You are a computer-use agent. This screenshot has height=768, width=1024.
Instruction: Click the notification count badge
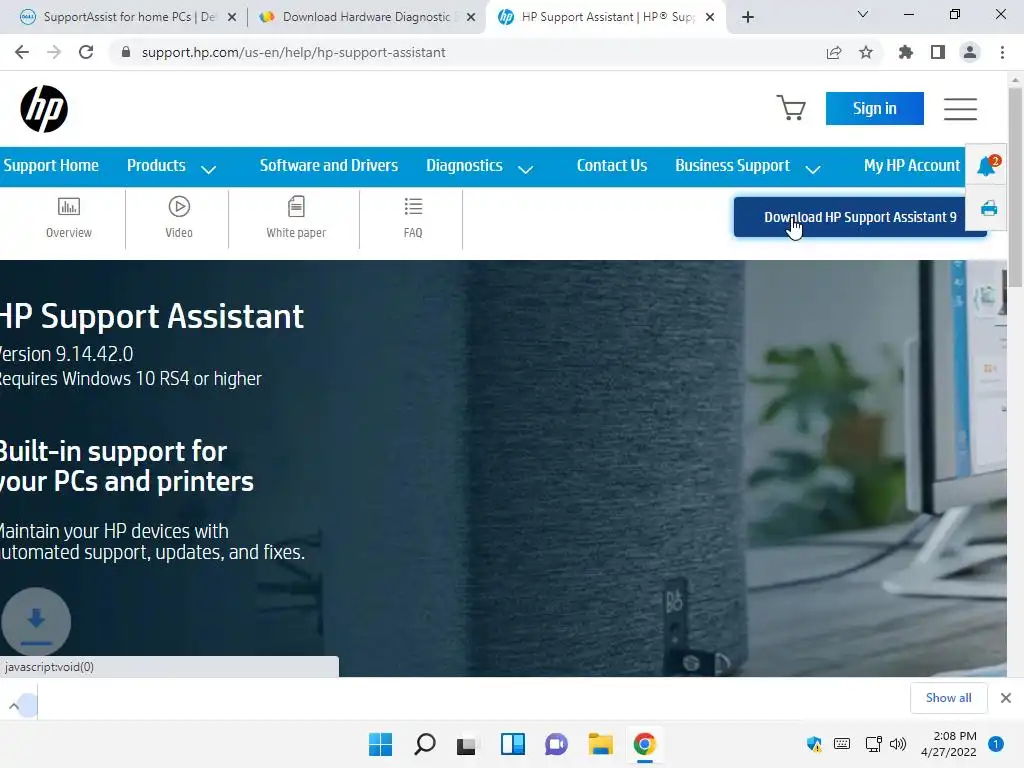(x=995, y=744)
